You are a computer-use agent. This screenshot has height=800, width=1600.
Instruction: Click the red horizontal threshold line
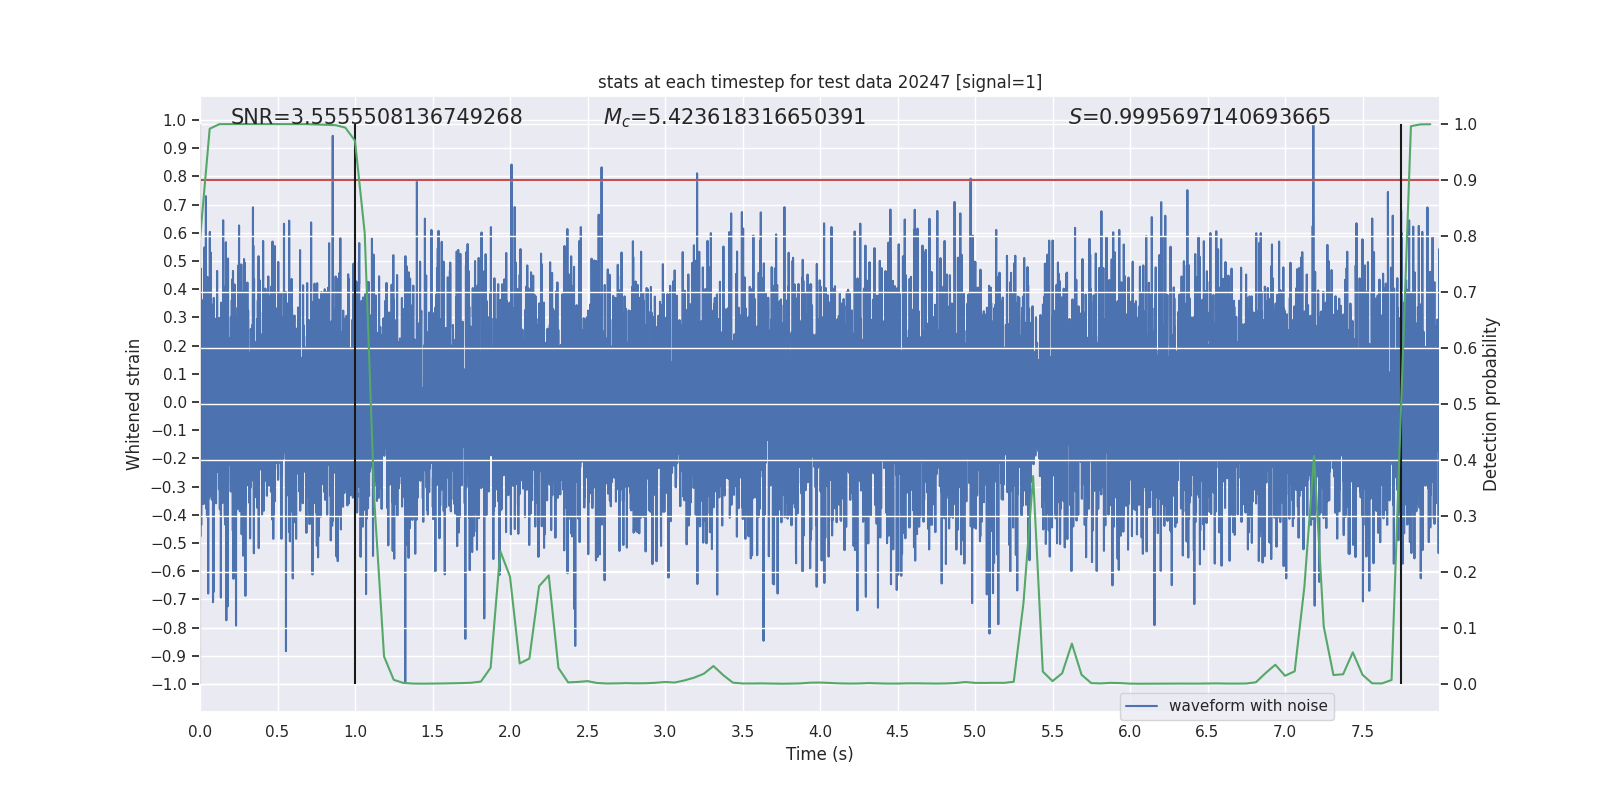pyautogui.click(x=820, y=180)
